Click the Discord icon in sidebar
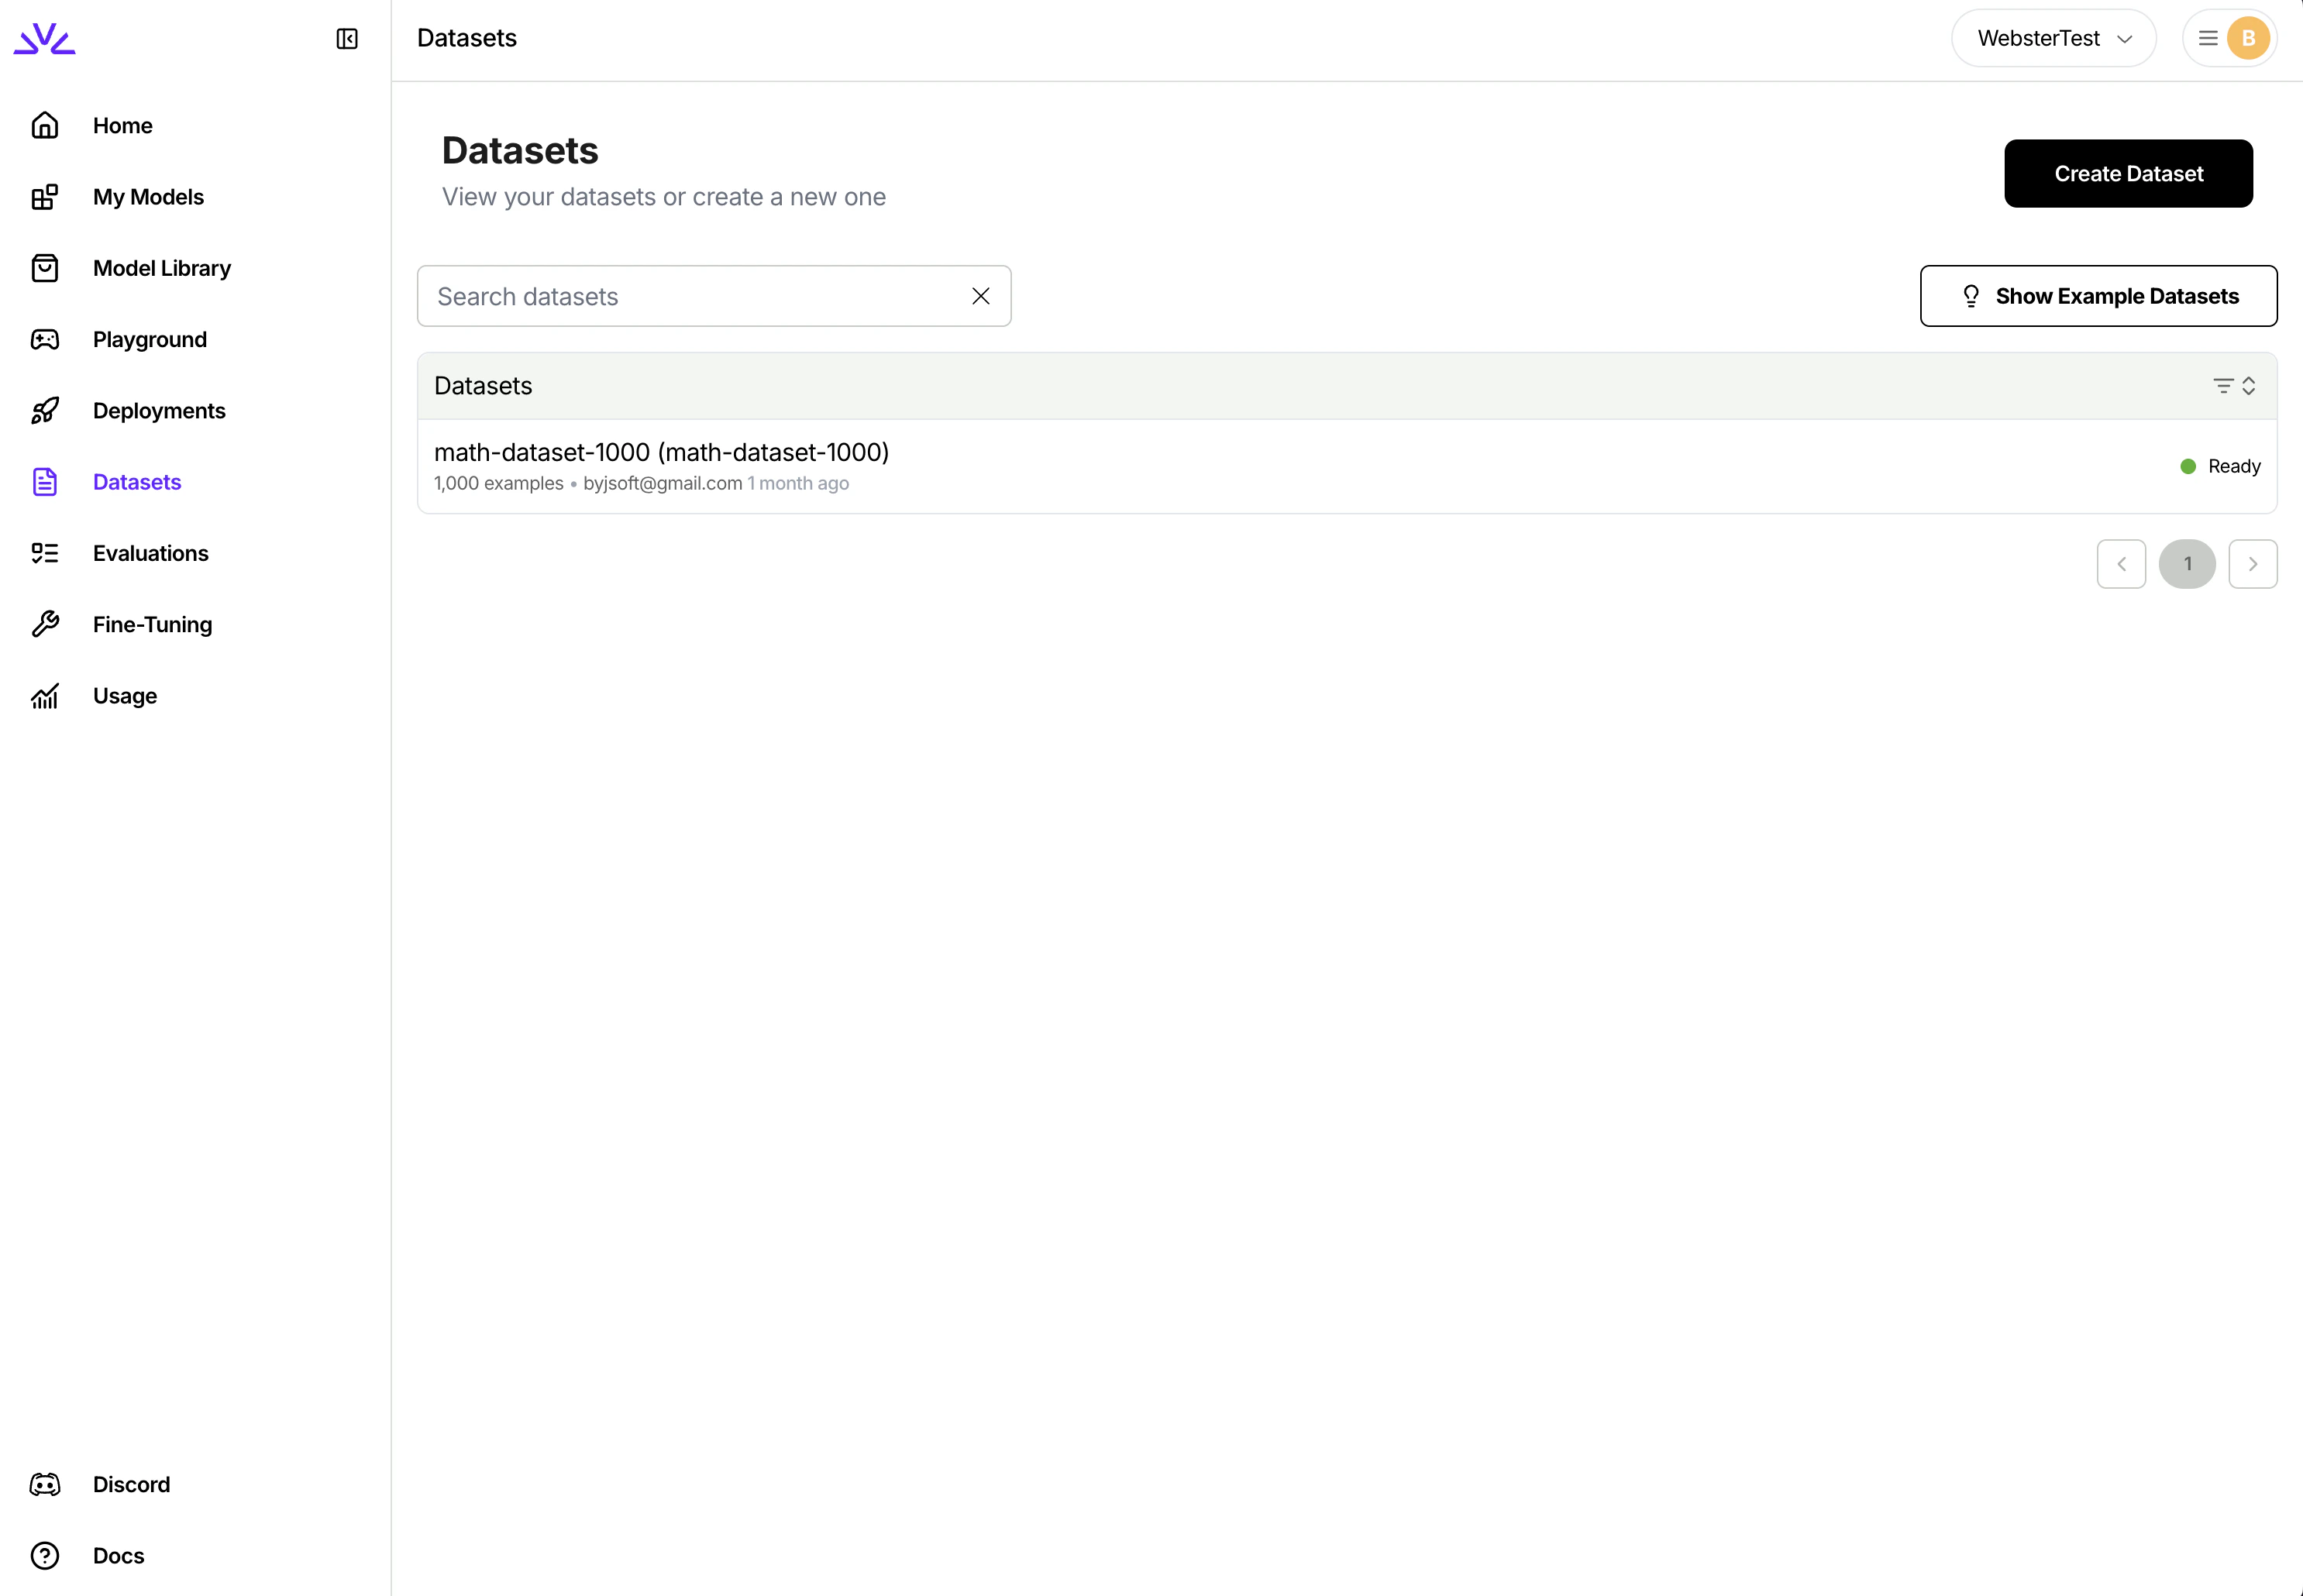 tap(45, 1484)
